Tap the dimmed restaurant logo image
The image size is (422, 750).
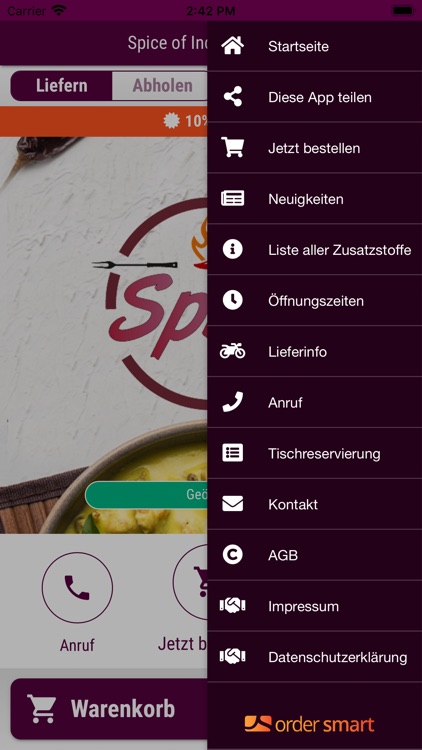[156, 304]
